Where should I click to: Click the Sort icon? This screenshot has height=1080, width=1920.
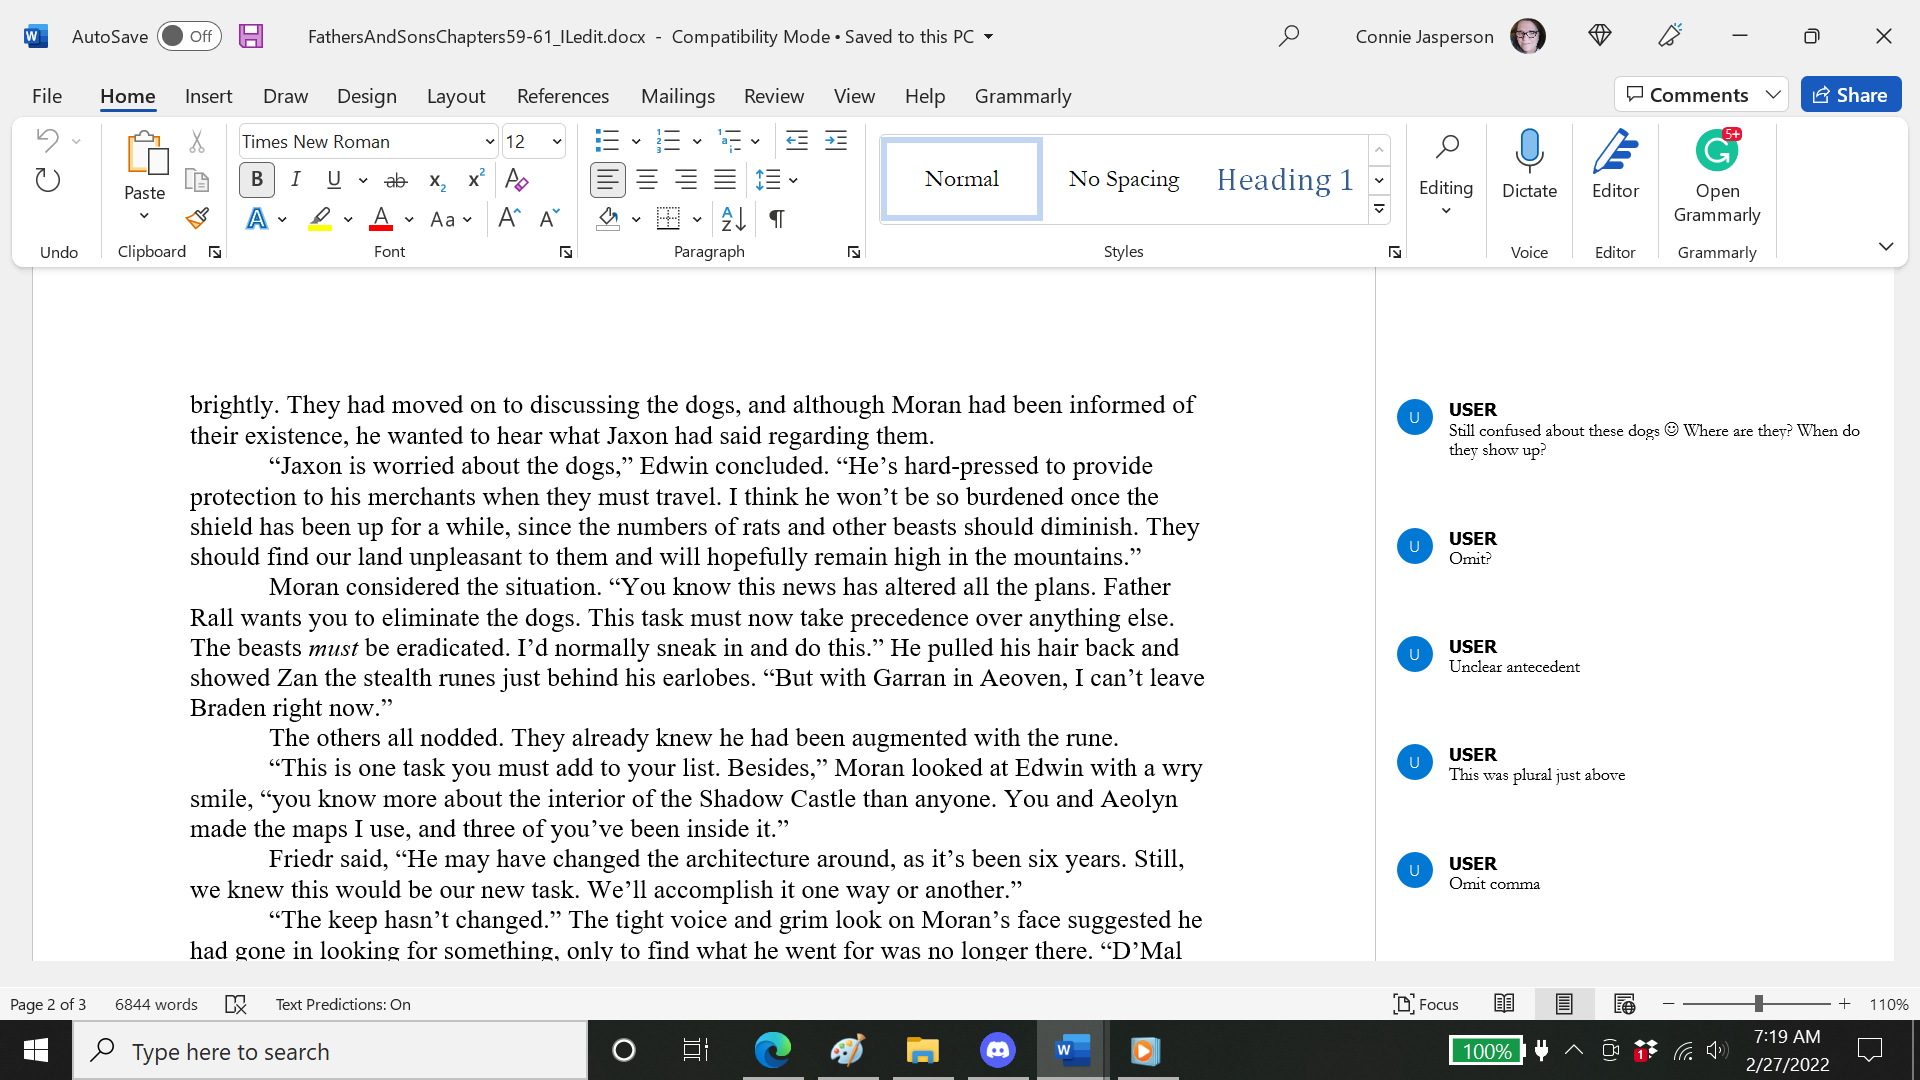[x=733, y=218]
